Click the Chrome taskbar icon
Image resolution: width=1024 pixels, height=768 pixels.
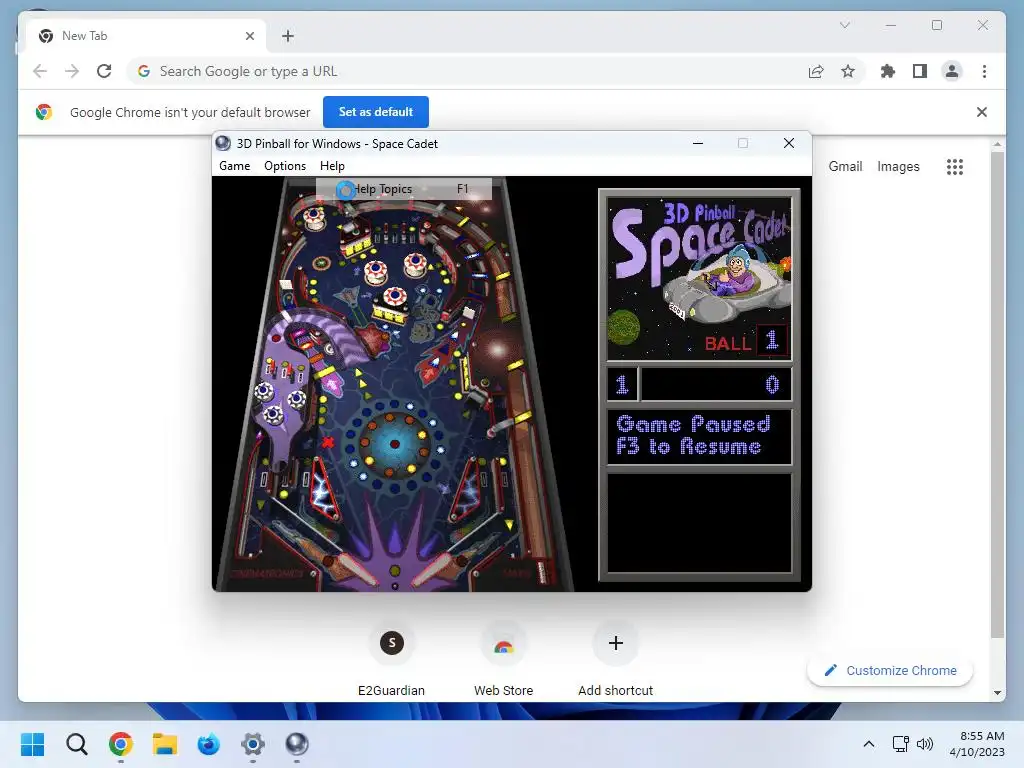121,744
